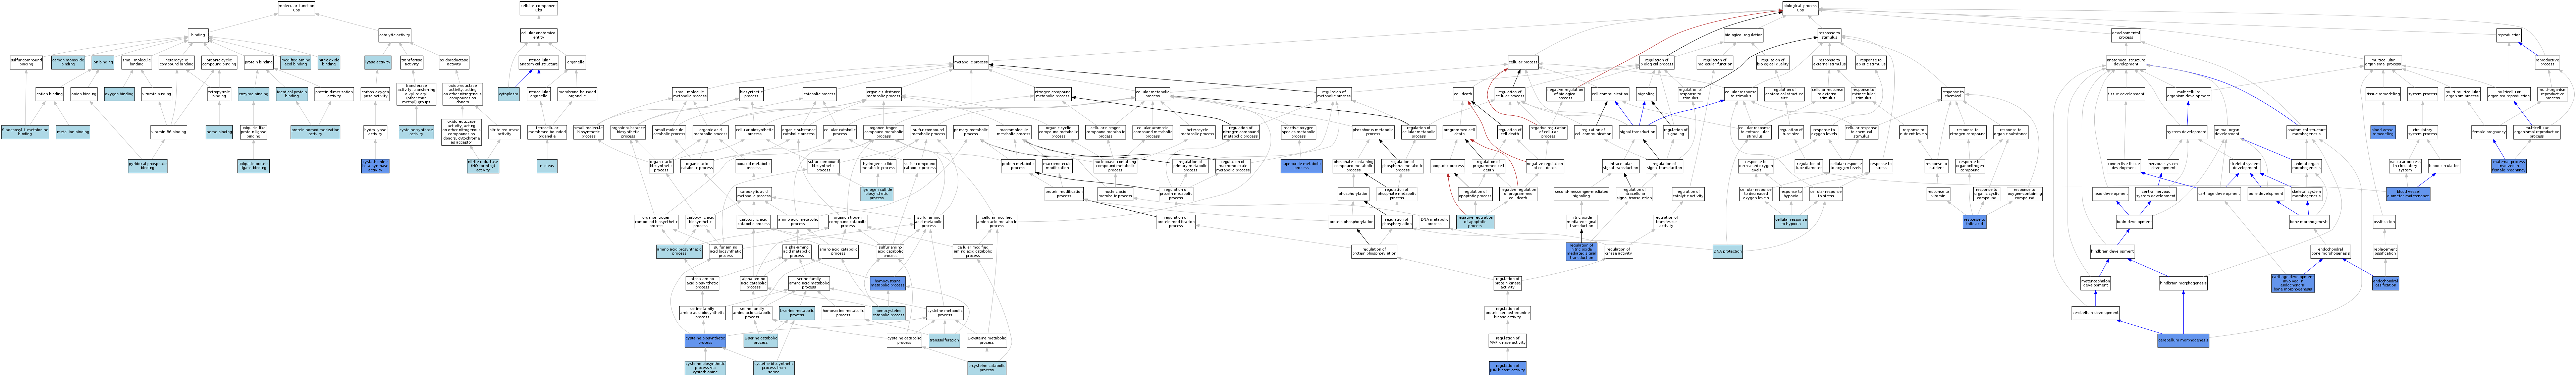Click the 'vitamin B6 binding' node
Image resolution: width=2576 pixels, height=377 pixels.
[169, 132]
